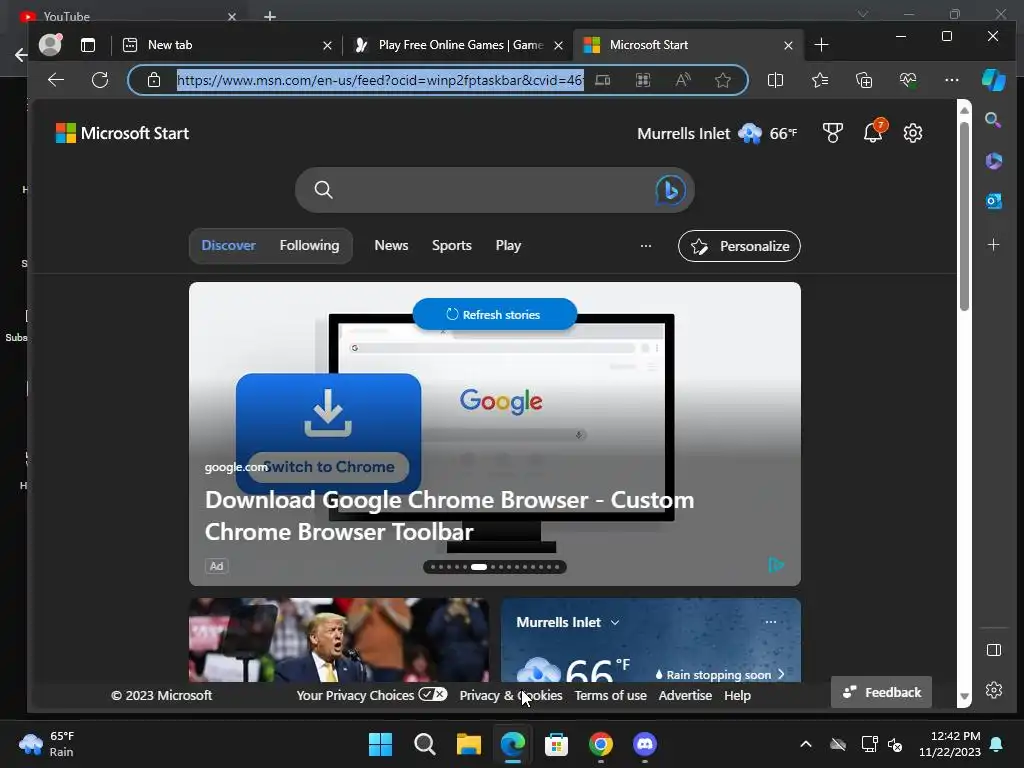Viewport: 1024px width, 768px height.
Task: Open the Favorites list icon
Action: (820, 80)
